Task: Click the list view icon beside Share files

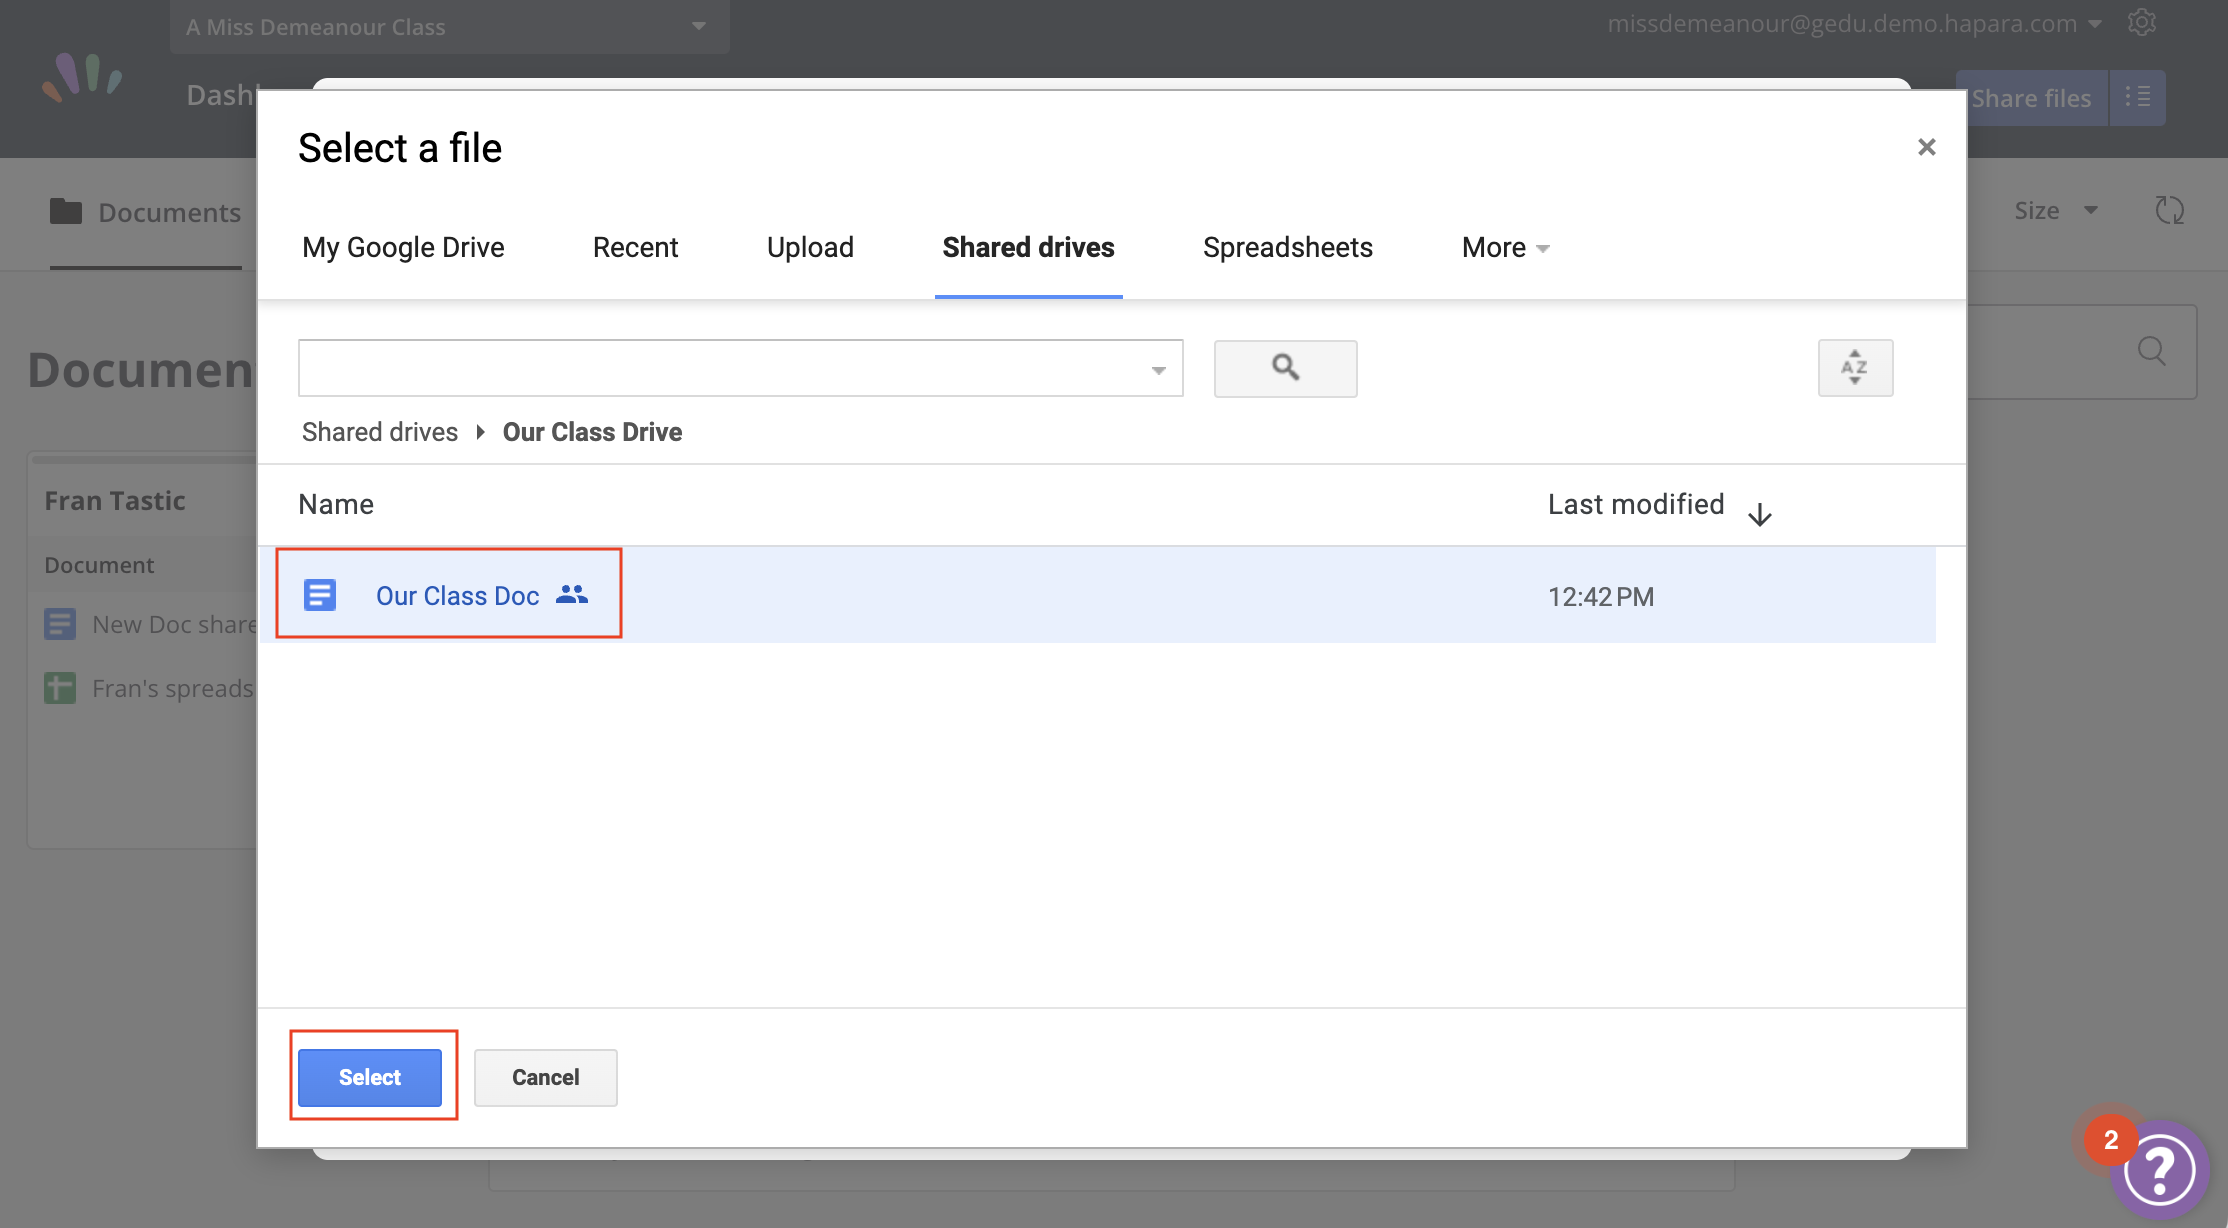Action: (x=2137, y=97)
